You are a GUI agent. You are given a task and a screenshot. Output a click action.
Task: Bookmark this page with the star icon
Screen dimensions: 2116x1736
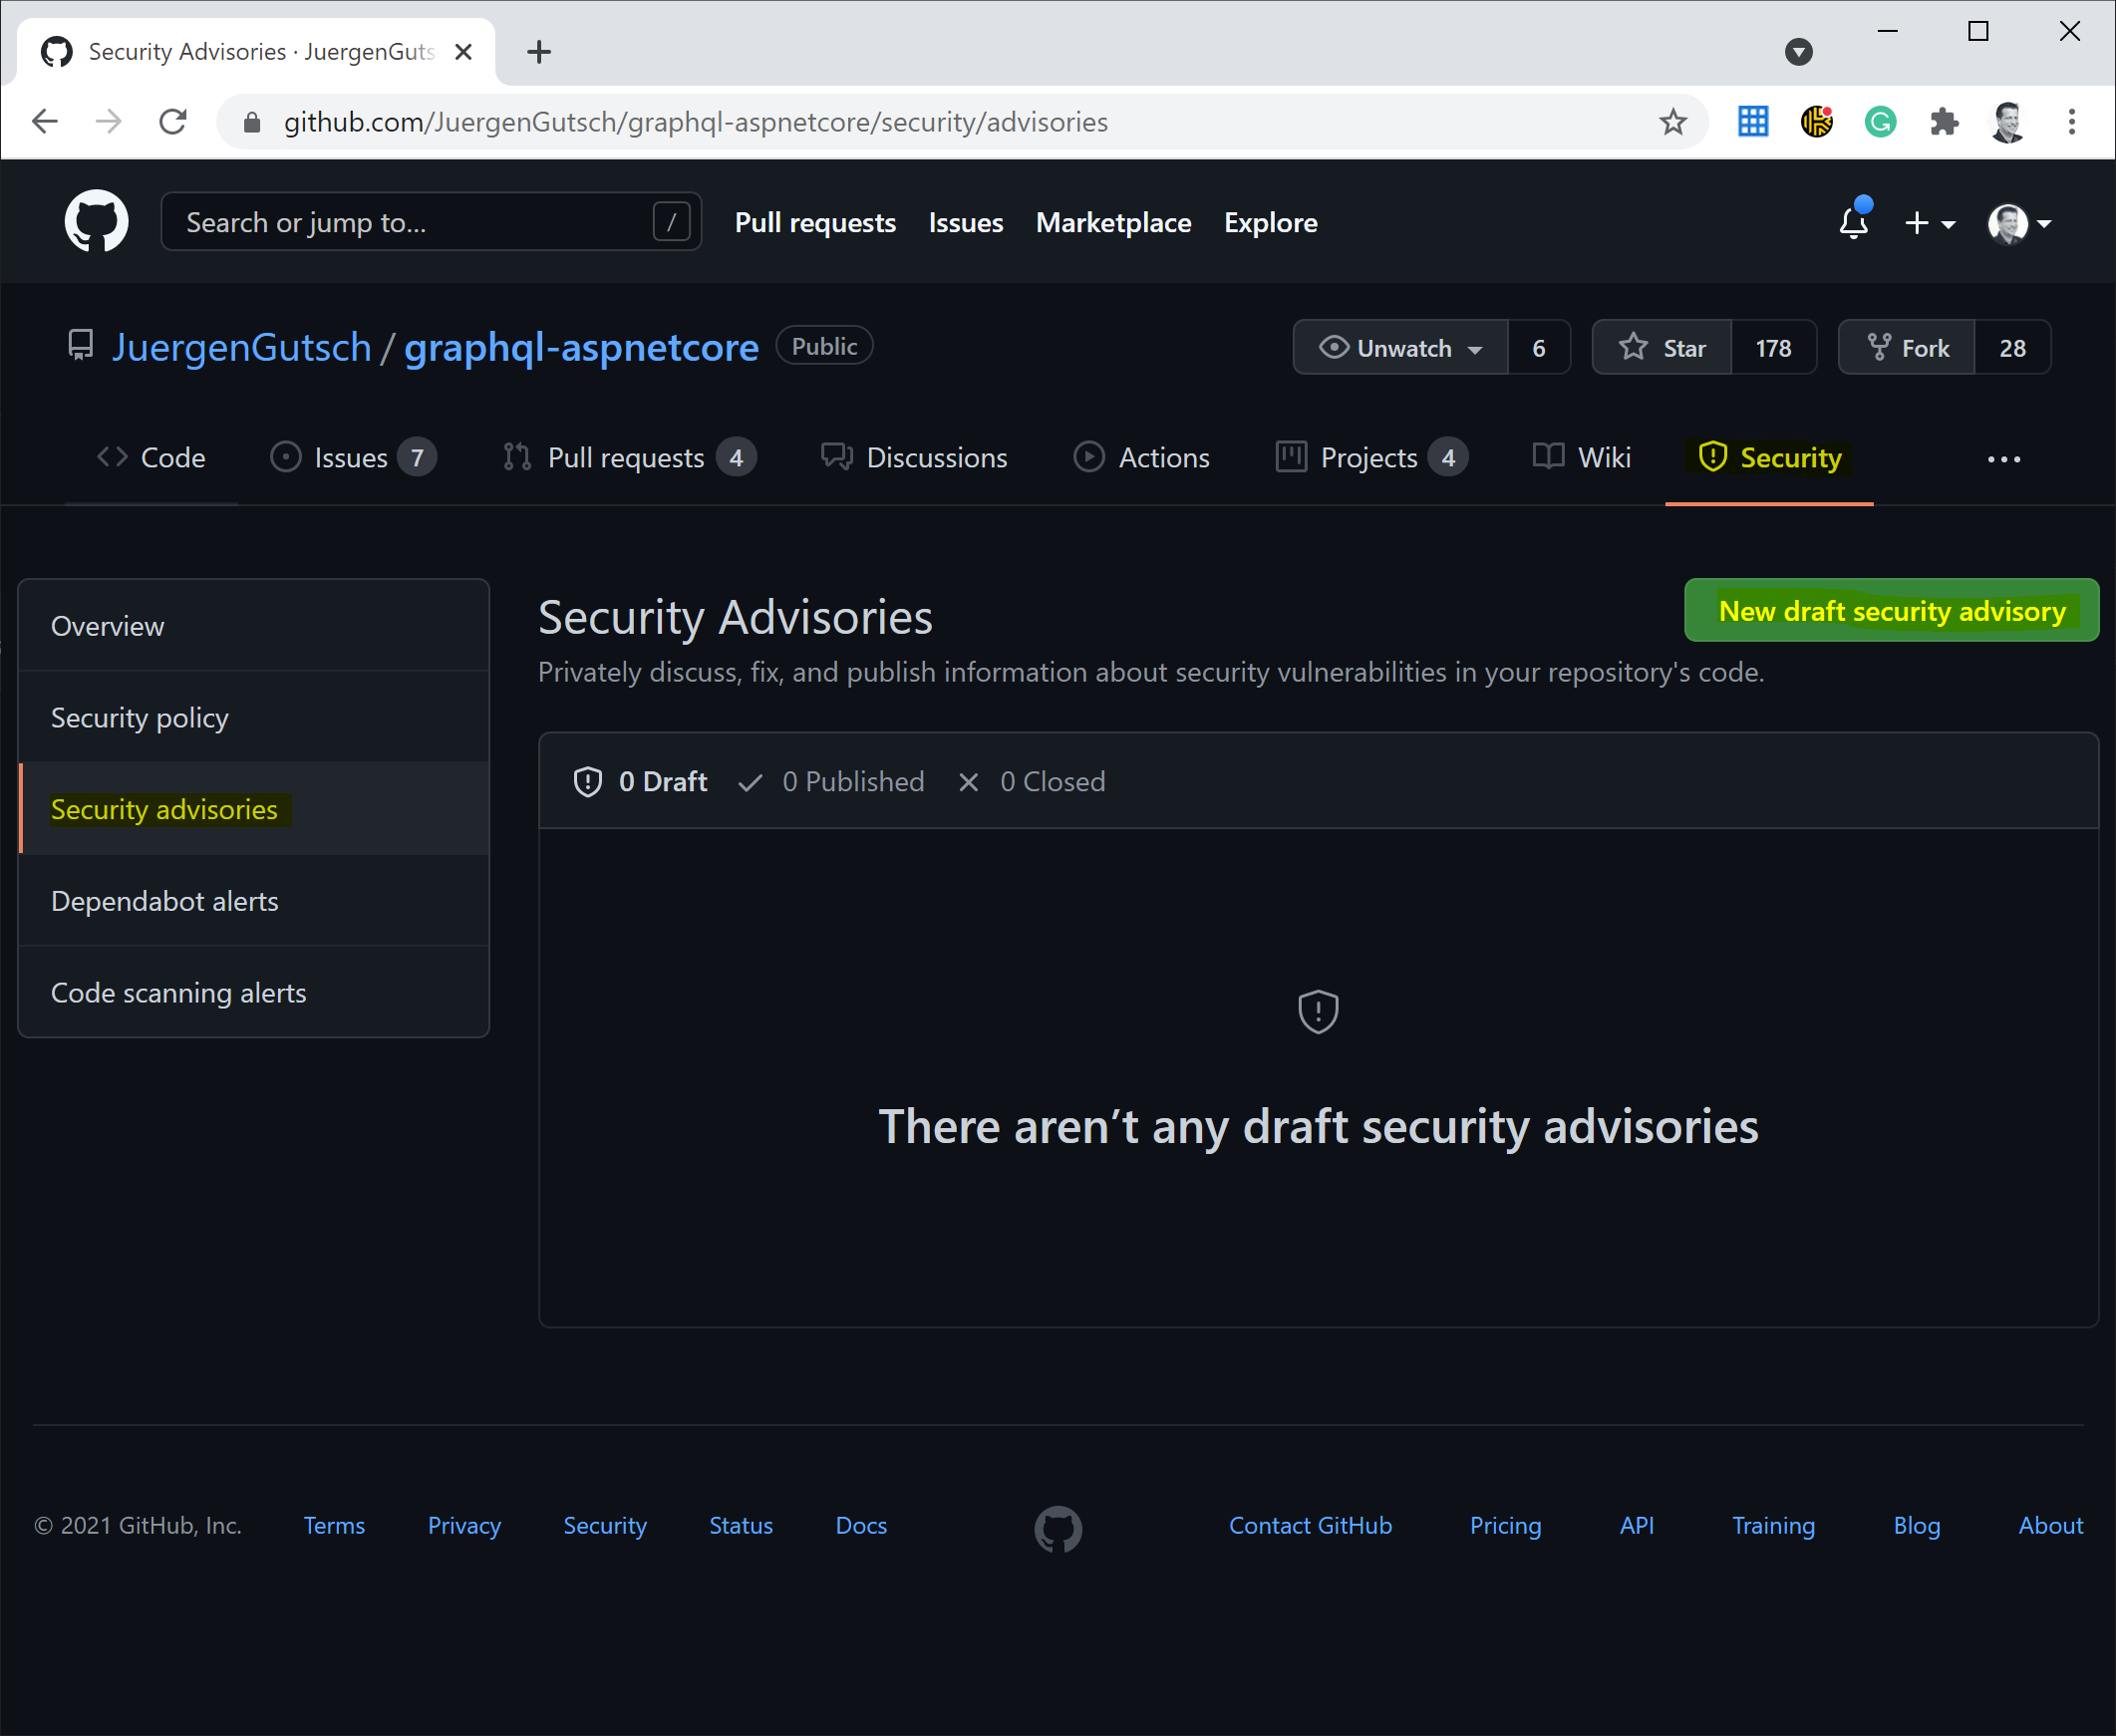tap(1673, 122)
